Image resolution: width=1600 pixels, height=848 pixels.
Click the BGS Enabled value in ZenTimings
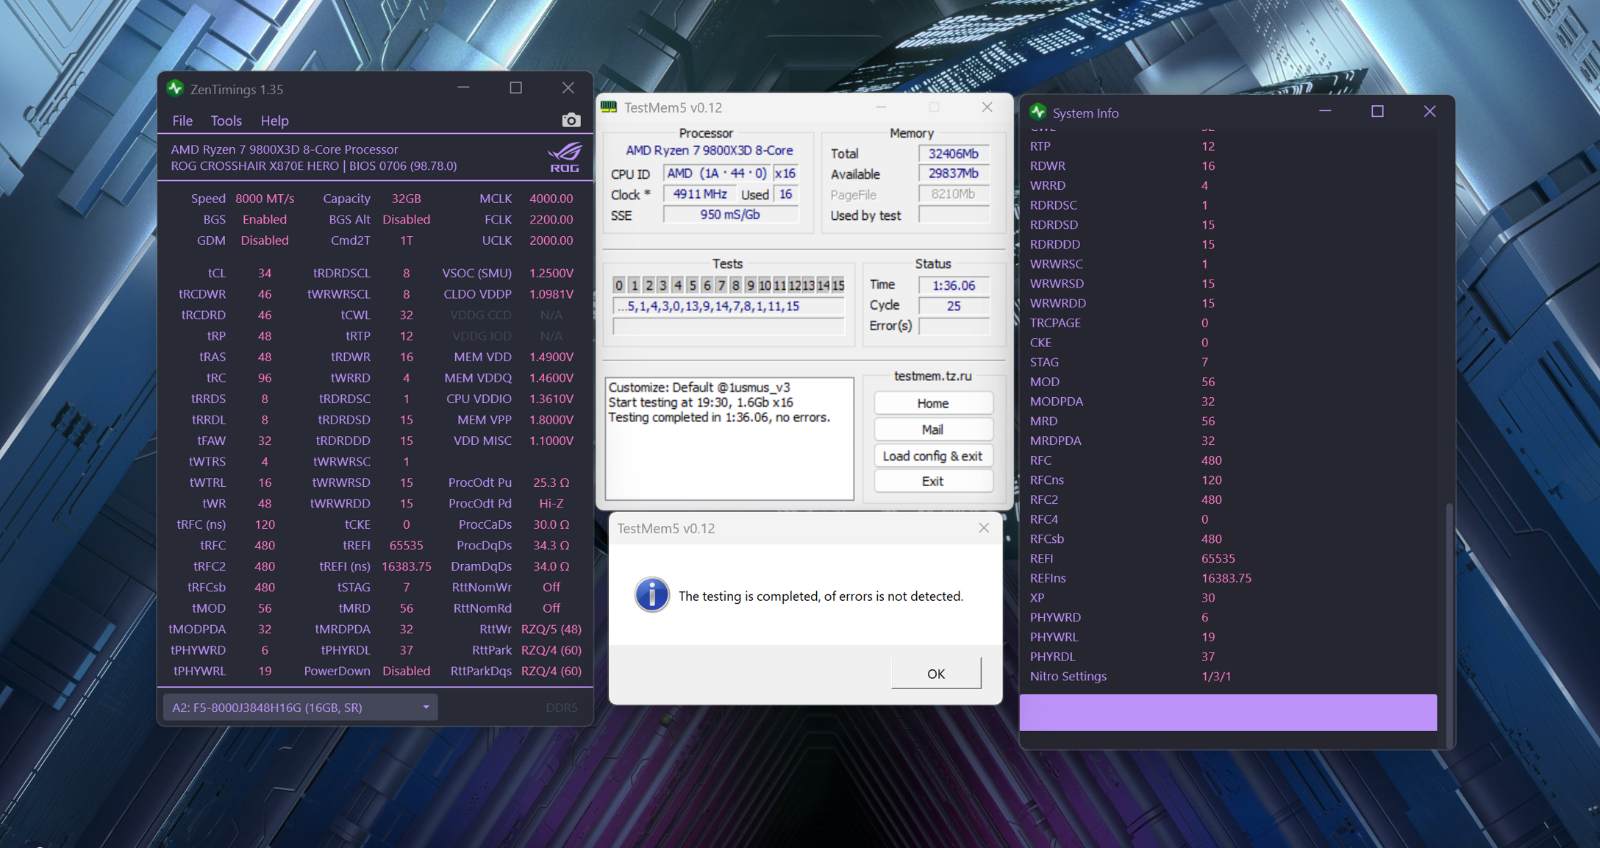tap(265, 219)
